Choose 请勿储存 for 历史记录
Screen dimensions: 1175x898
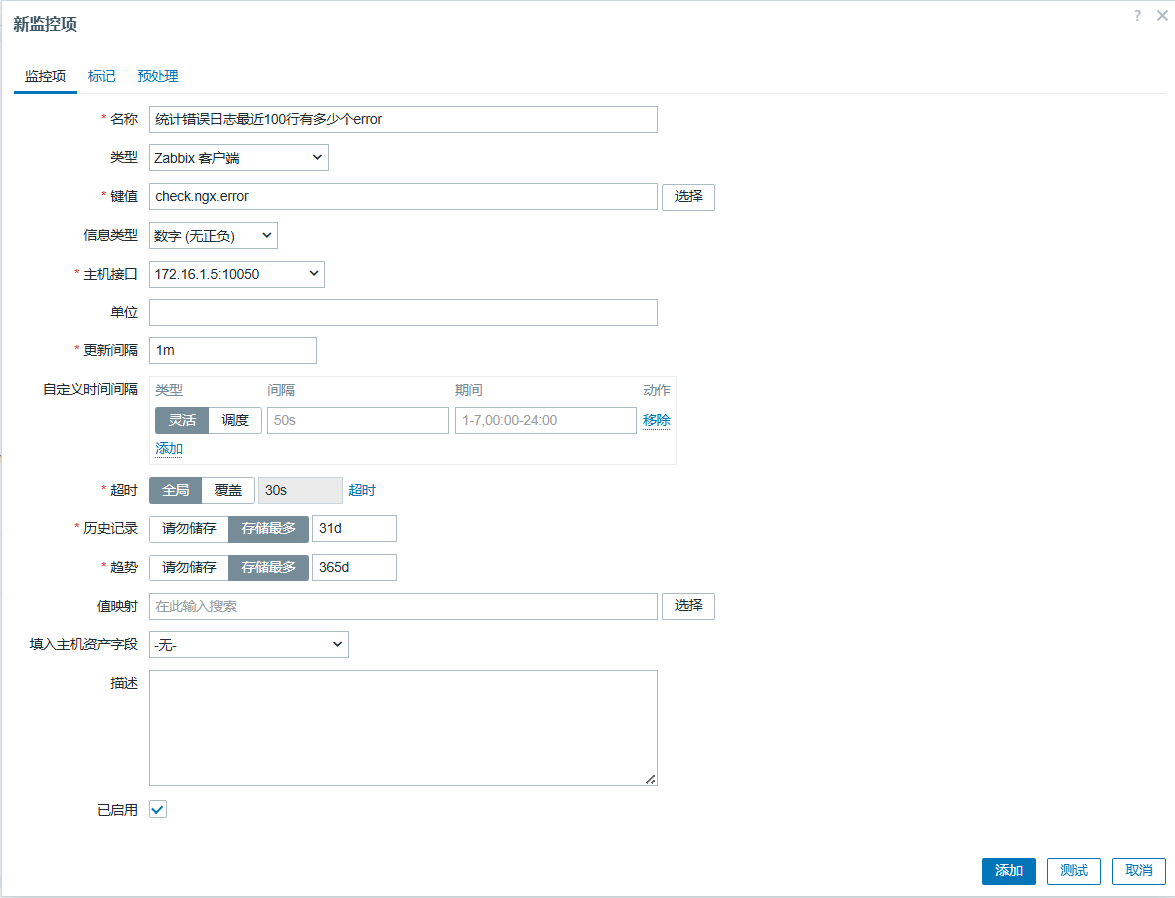click(x=189, y=528)
